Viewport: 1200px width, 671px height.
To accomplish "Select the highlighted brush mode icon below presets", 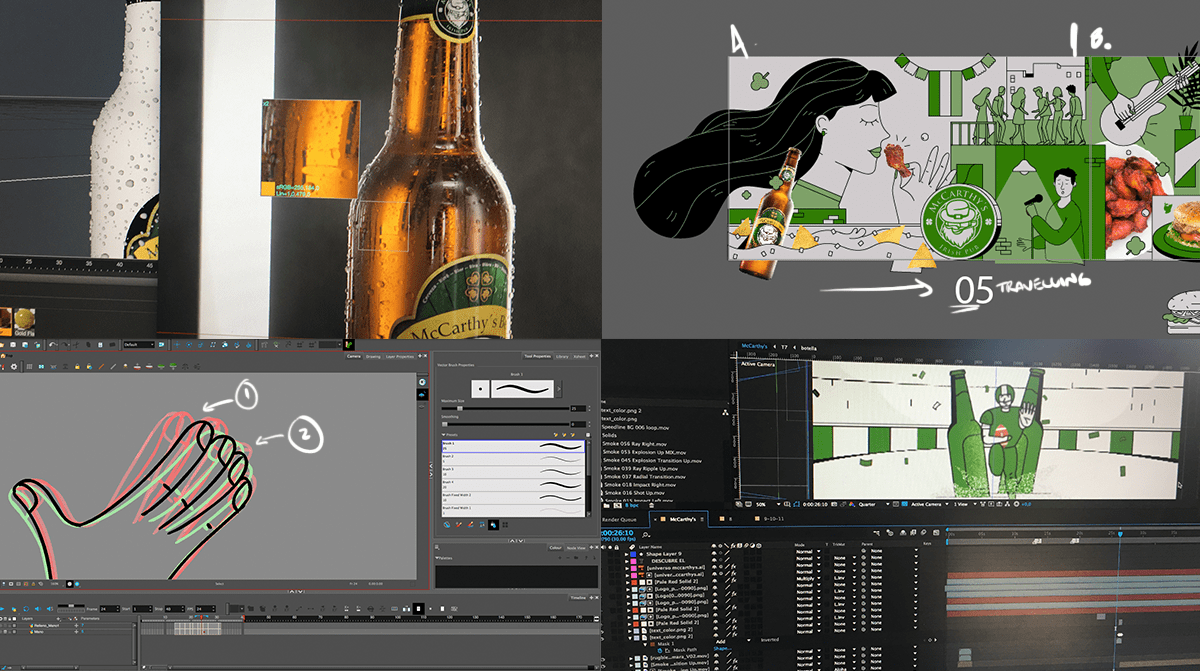I will [x=492, y=523].
